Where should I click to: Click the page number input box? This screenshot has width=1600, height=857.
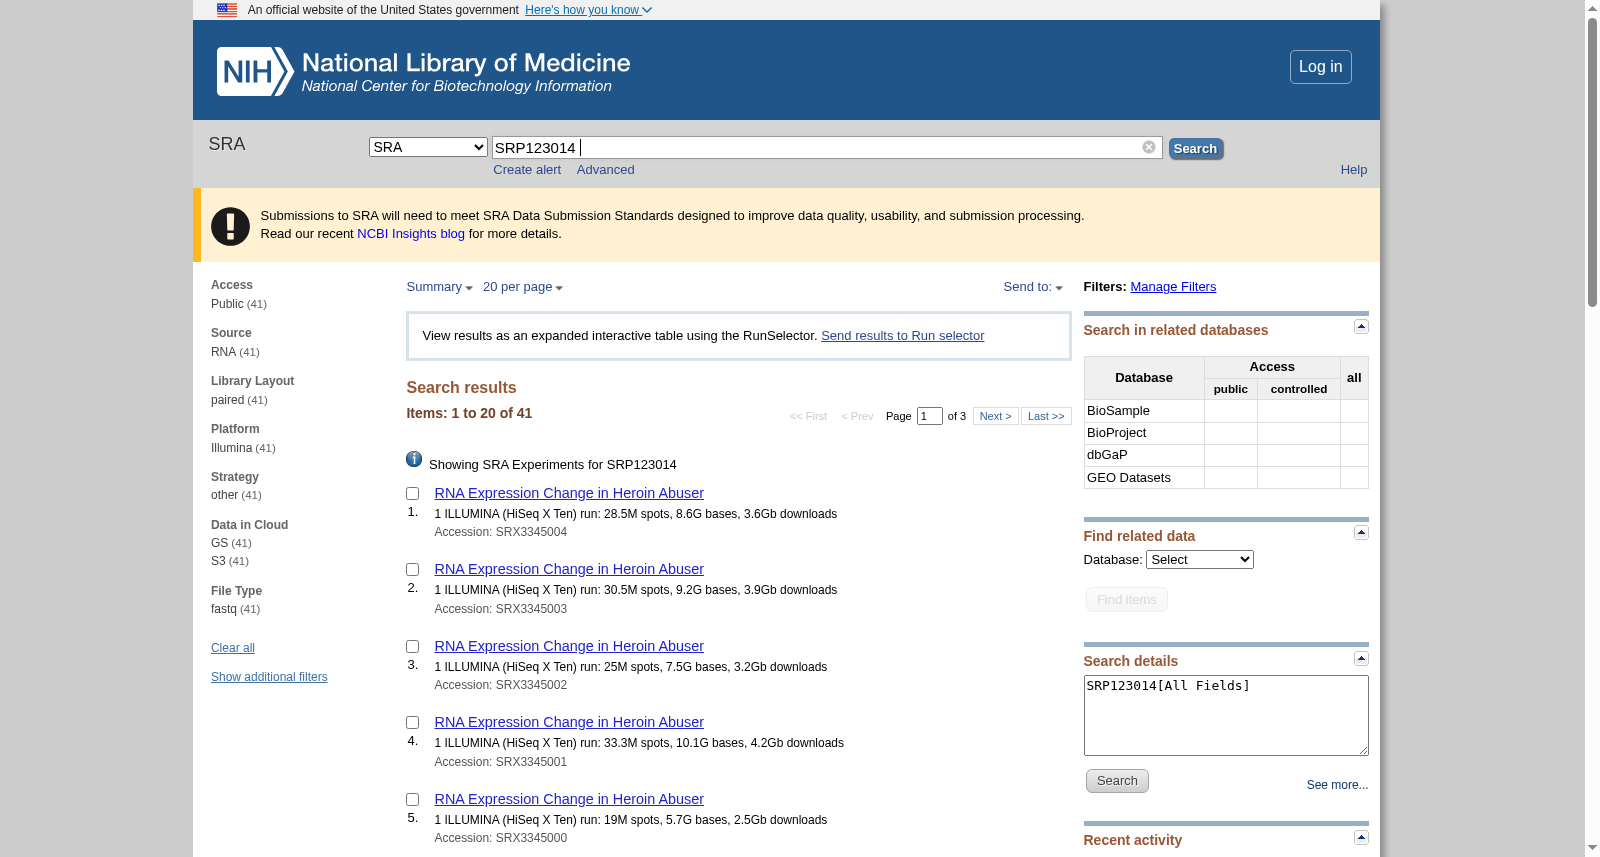pos(929,416)
